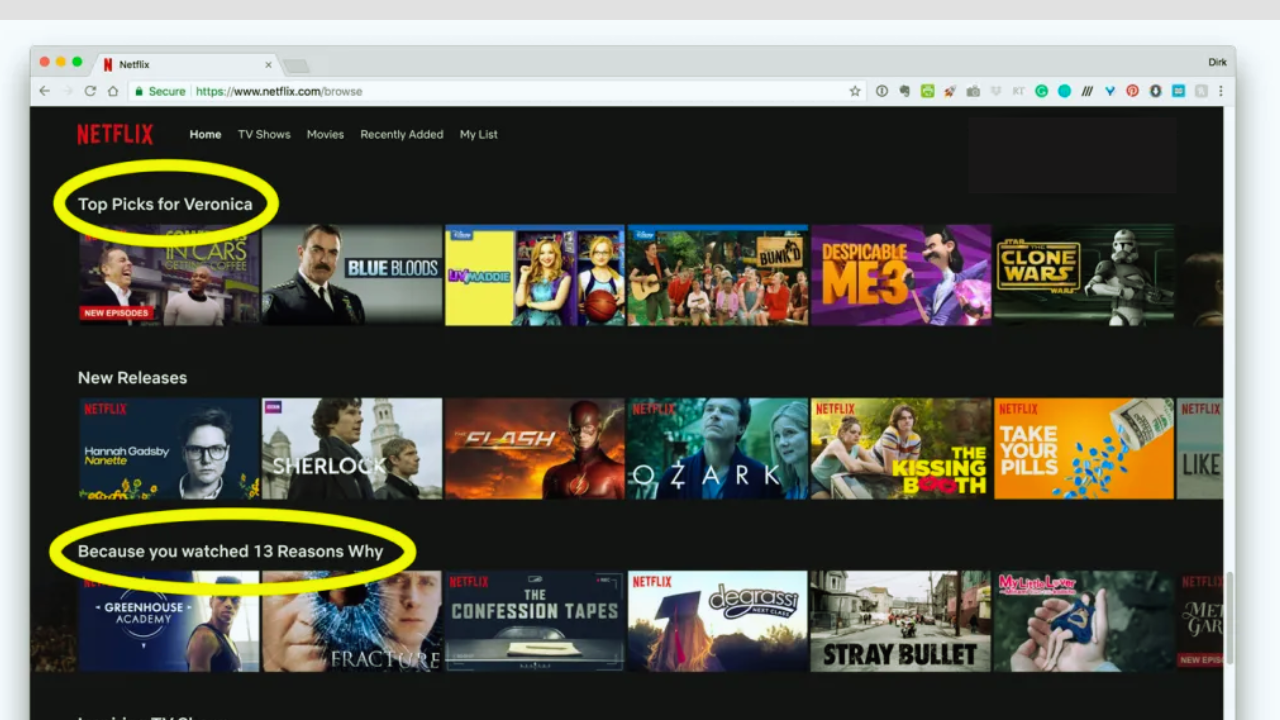Select Take Your Pills
This screenshot has width=1280, height=720.
click(1084, 449)
